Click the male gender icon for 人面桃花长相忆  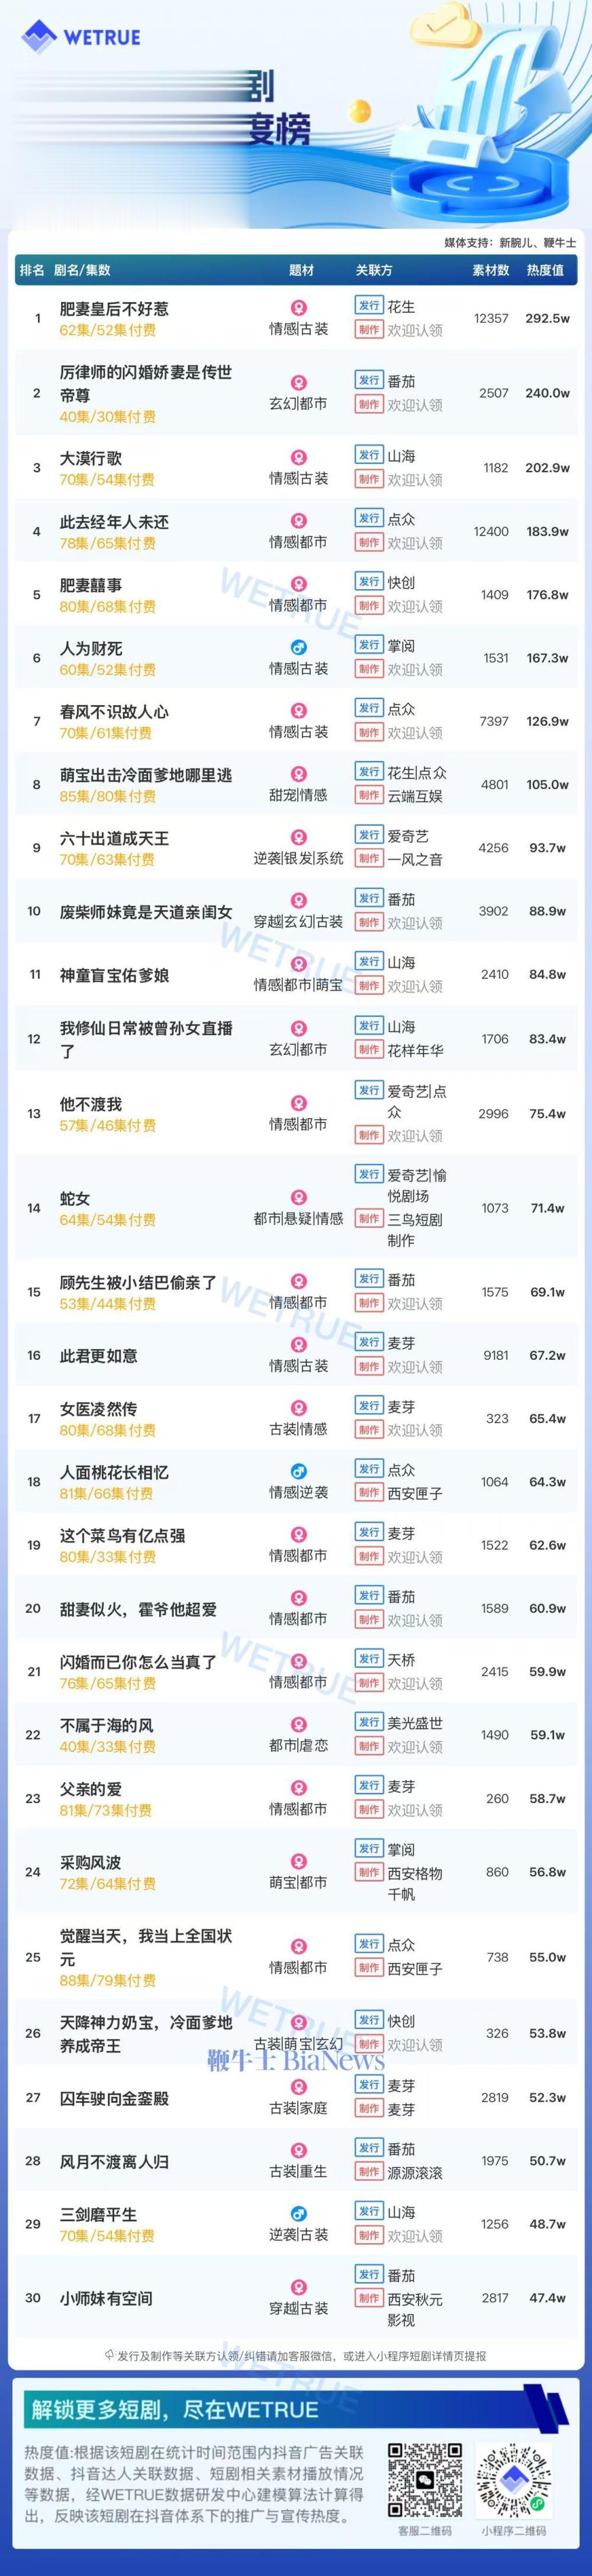click(298, 1471)
